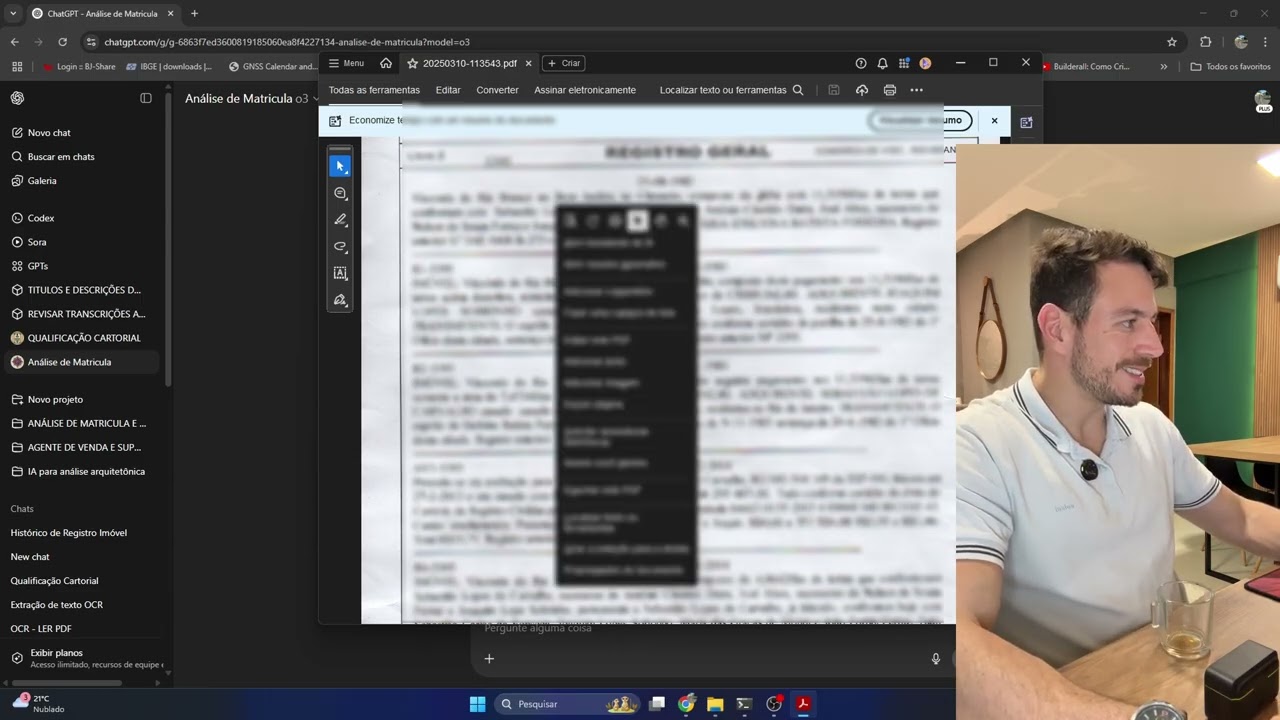1280x720 pixels.
Task: Open the Extração de texto OCR chat
Action: 80,604
